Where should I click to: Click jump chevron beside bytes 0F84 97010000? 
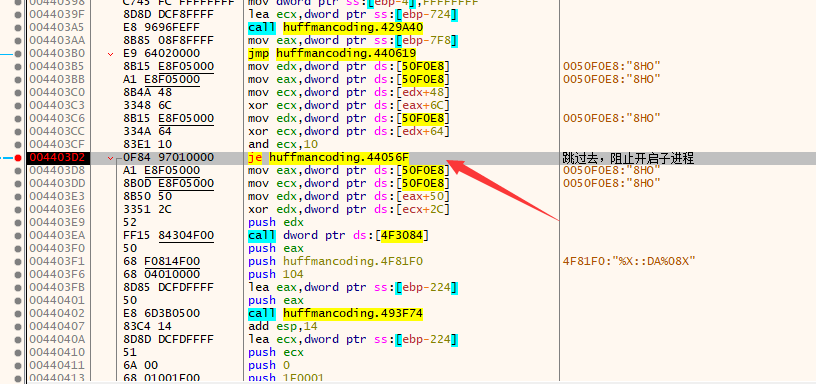[110, 158]
